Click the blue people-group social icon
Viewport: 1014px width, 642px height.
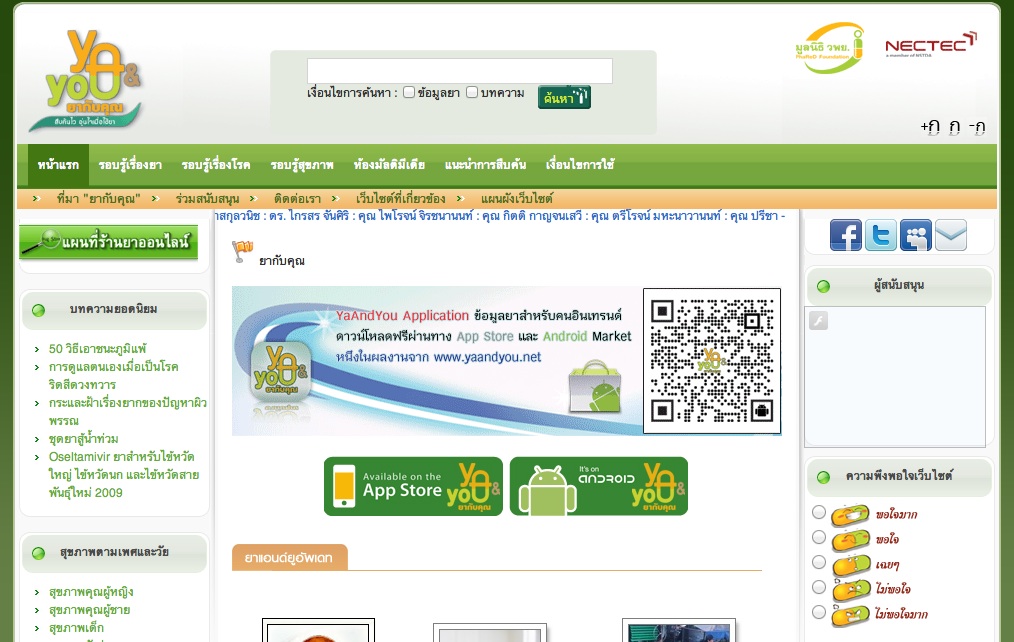click(x=916, y=235)
